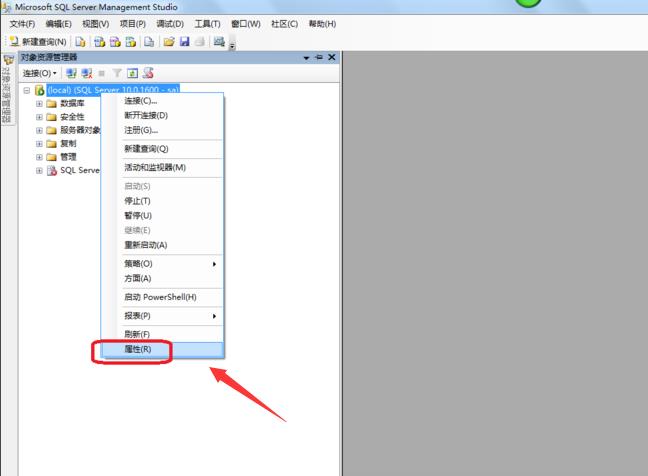Open the 文件(F) menu
Viewport: 648px width, 476px height.
(22, 24)
